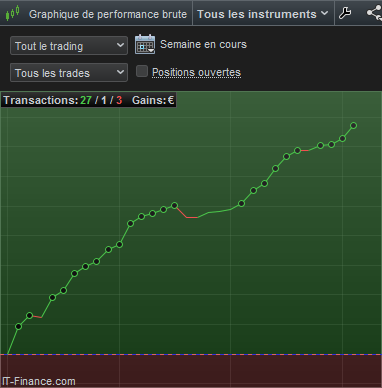Click the Semaine en cours label
Screen dimensions: 382x388
[x=203, y=44]
